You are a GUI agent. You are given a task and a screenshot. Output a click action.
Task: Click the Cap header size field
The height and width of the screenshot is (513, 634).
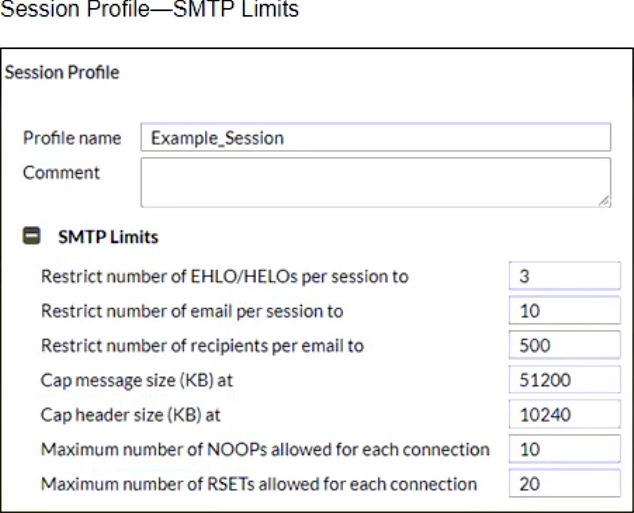click(564, 414)
